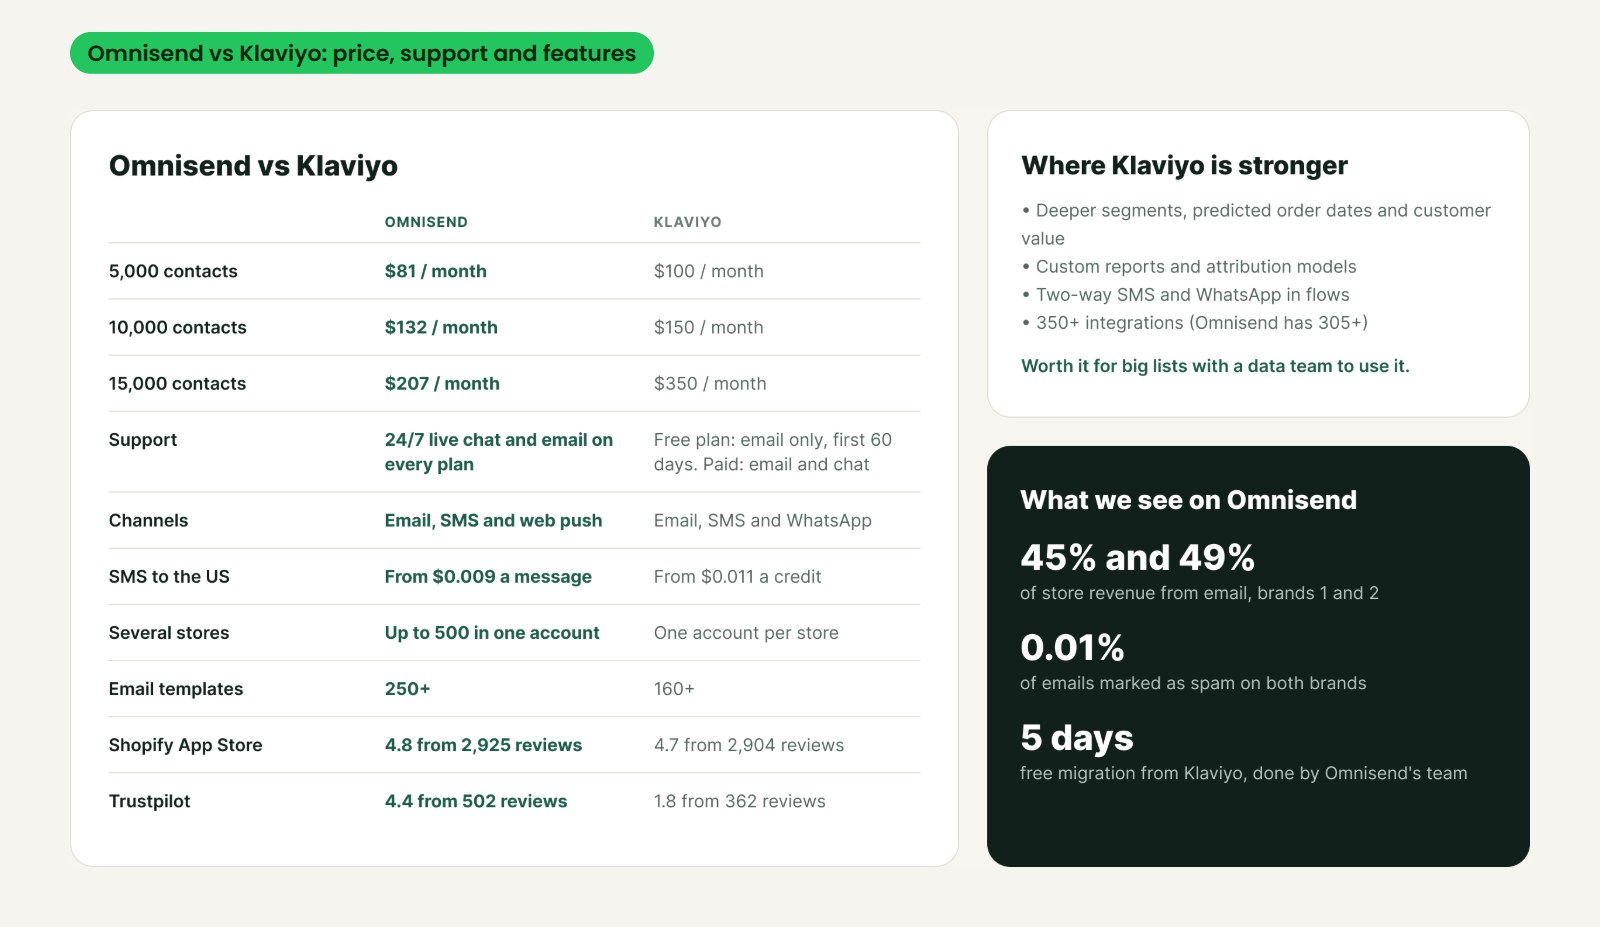The height and width of the screenshot is (927, 1600).
Task: Click the '5 days' migration statistic
Action: tap(1076, 738)
